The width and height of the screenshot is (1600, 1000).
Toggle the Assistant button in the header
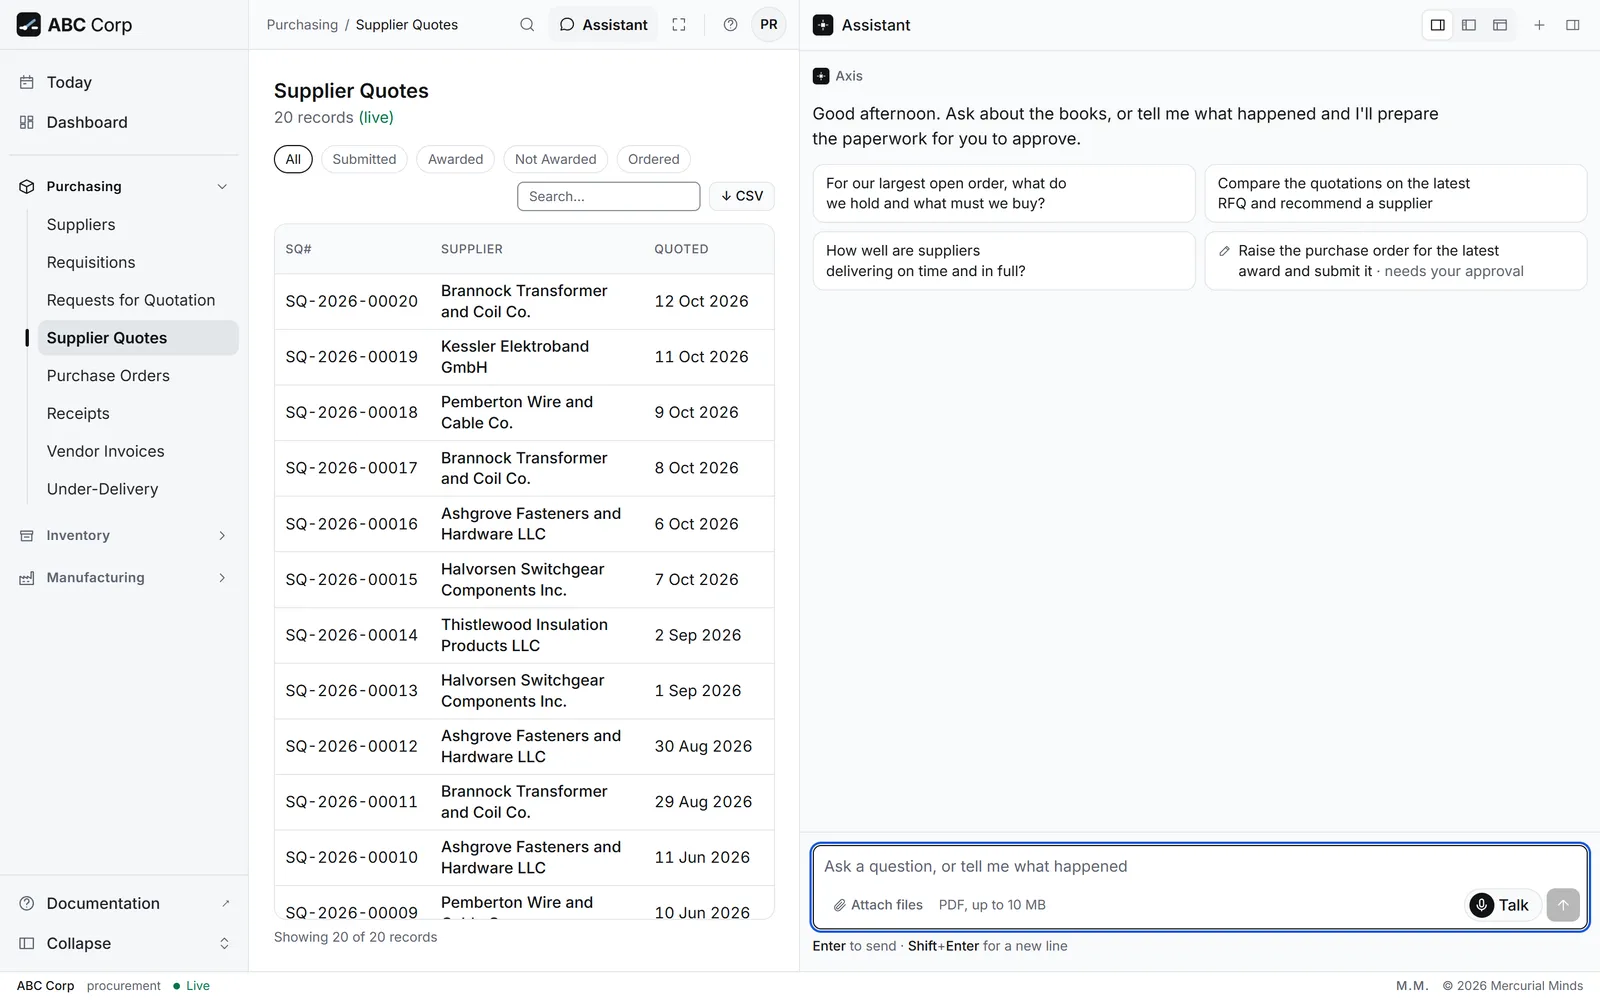[x=604, y=25]
